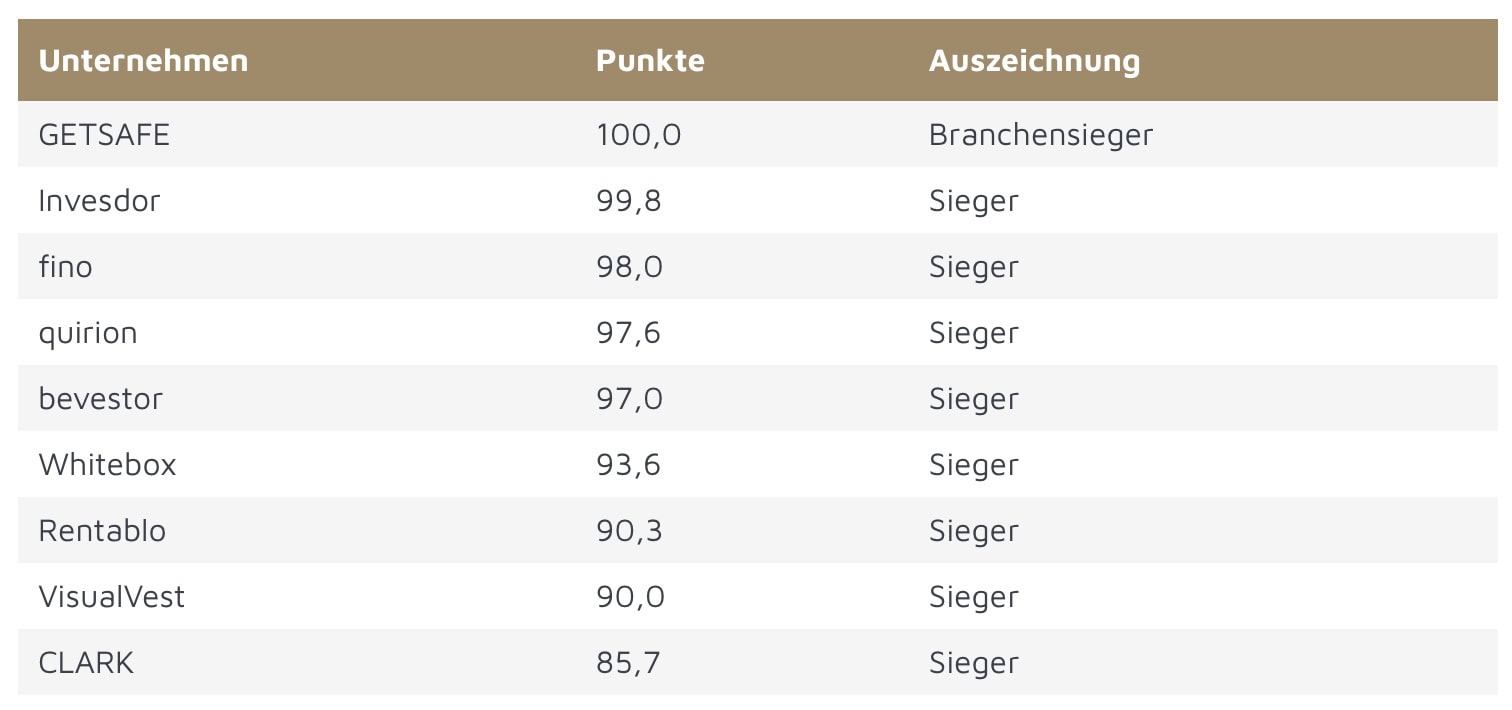The width and height of the screenshot is (1512, 710).
Task: Select the 93,6 points value
Action: 629,464
